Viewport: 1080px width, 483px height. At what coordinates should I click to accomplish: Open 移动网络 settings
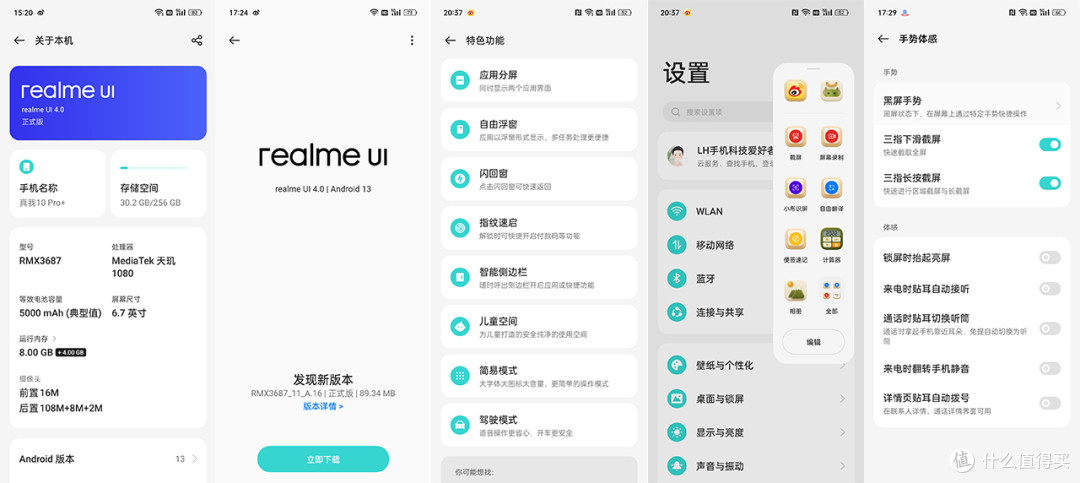[716, 245]
